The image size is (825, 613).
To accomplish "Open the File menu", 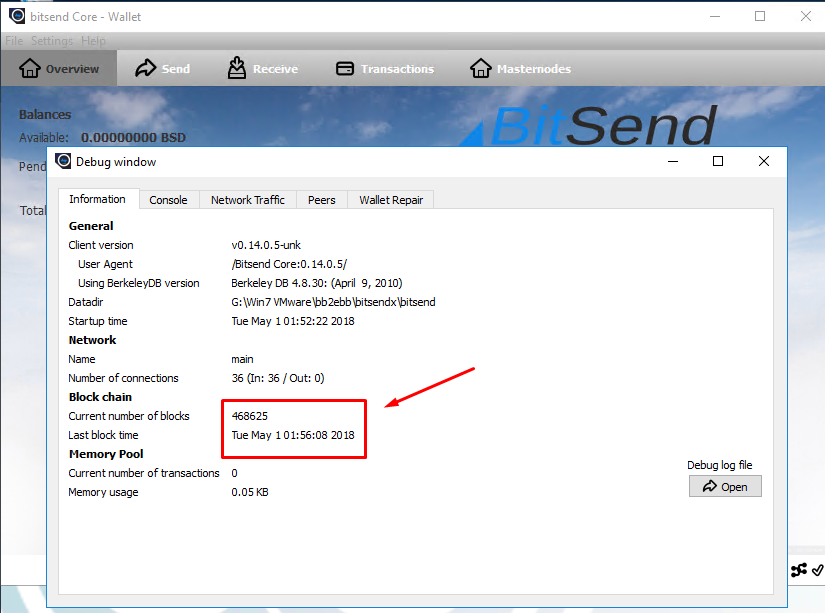I will tap(14, 41).
